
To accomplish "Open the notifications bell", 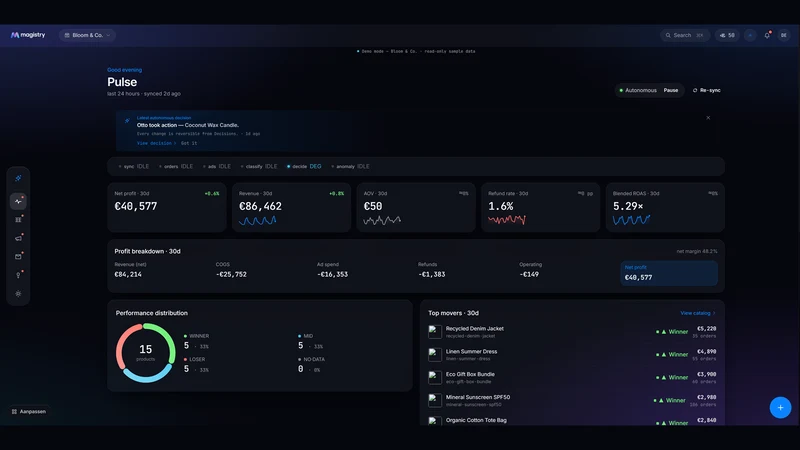I will click(x=767, y=35).
